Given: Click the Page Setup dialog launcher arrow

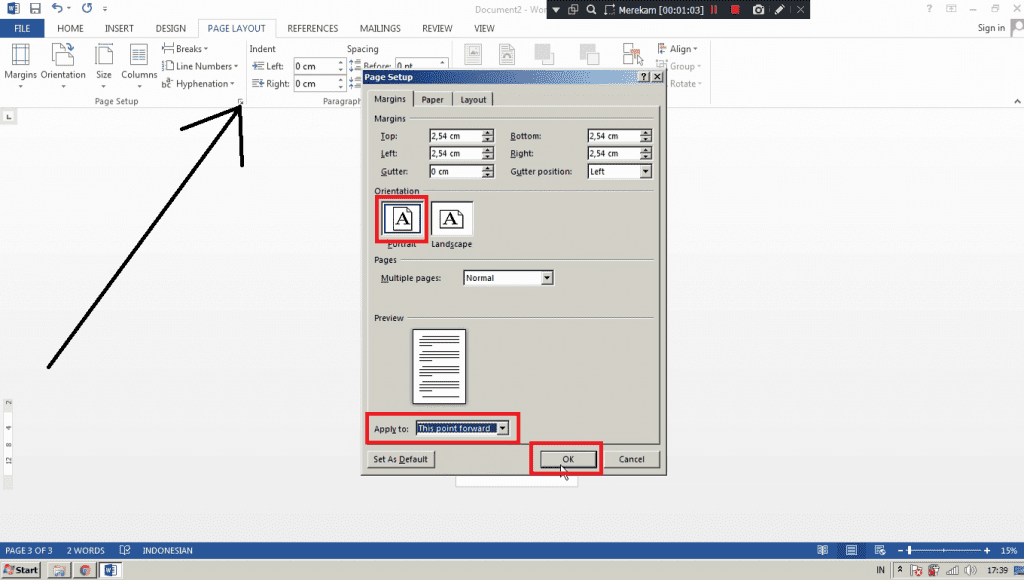Looking at the screenshot, I should [x=241, y=102].
